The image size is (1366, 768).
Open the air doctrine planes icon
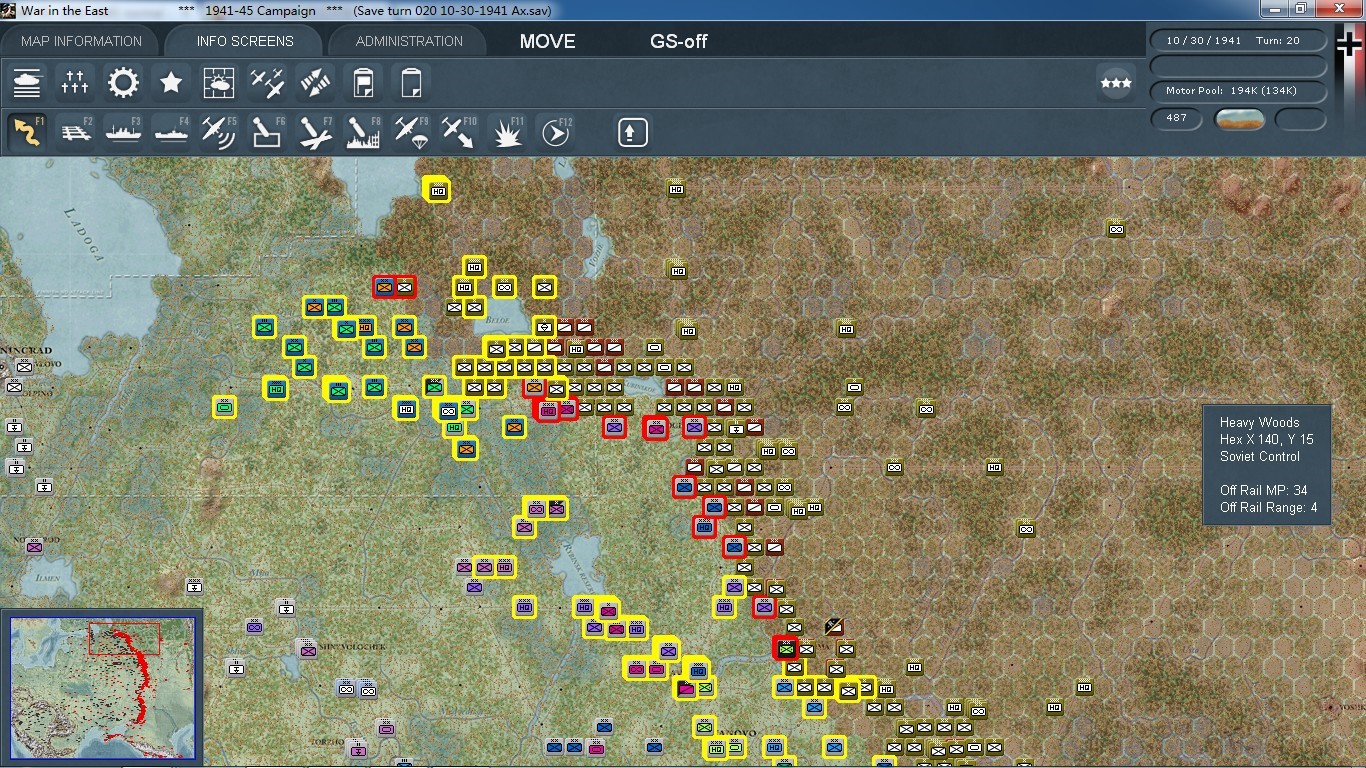pyautogui.click(x=267, y=82)
